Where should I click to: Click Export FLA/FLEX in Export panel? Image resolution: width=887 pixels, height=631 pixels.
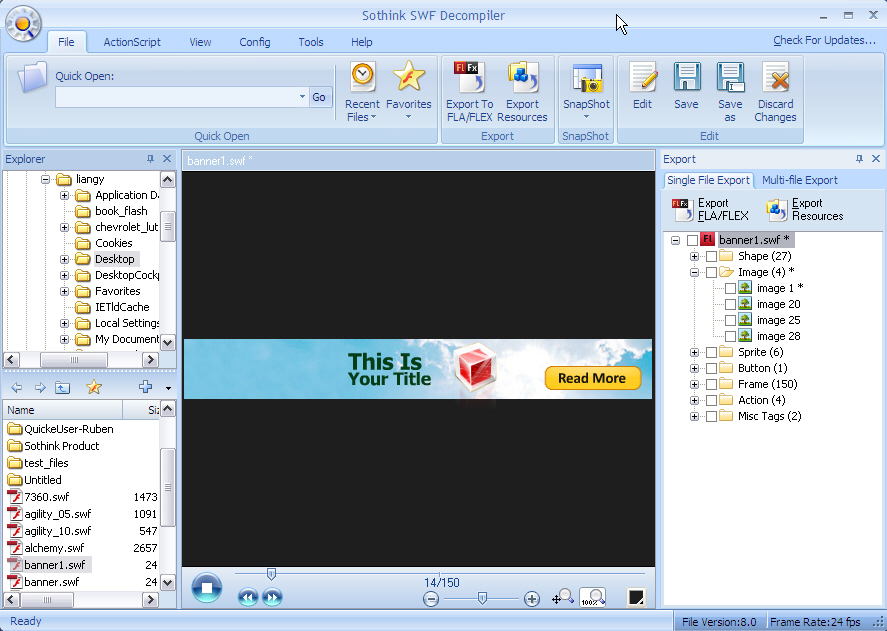tap(711, 209)
